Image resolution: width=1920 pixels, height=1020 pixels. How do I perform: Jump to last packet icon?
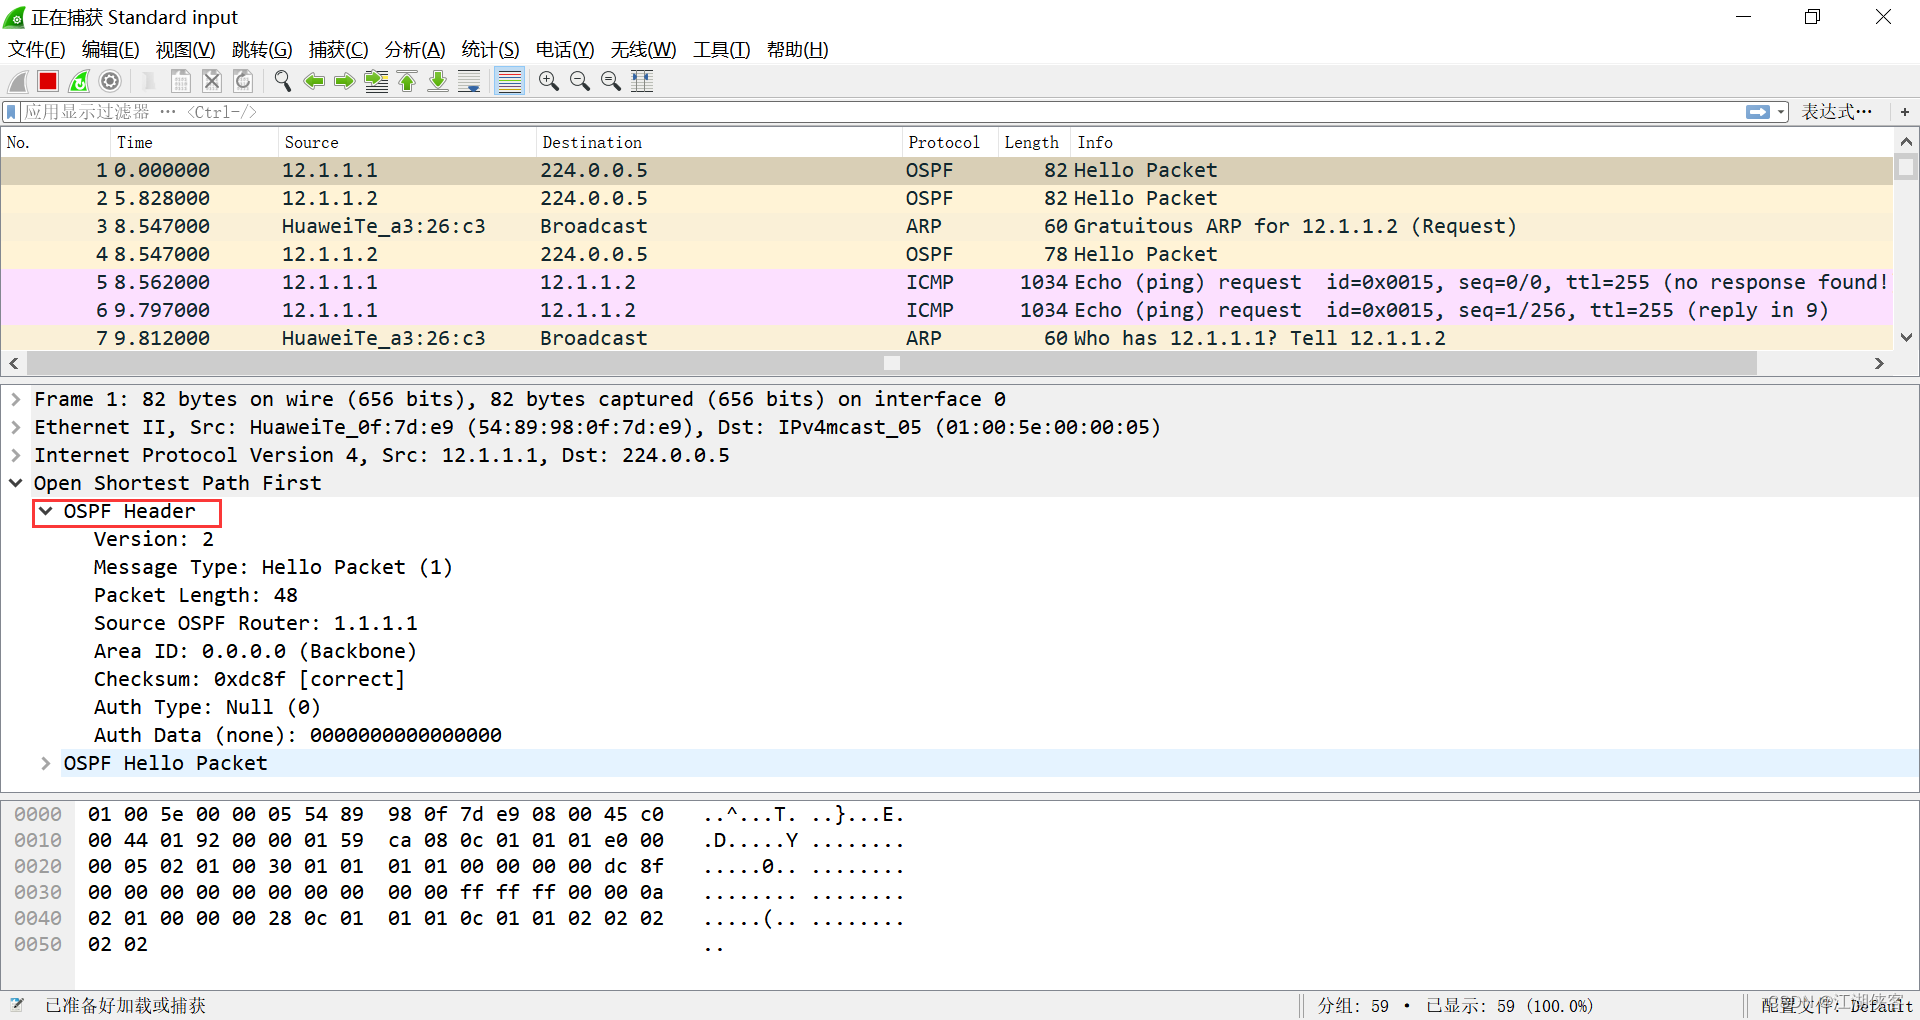438,82
